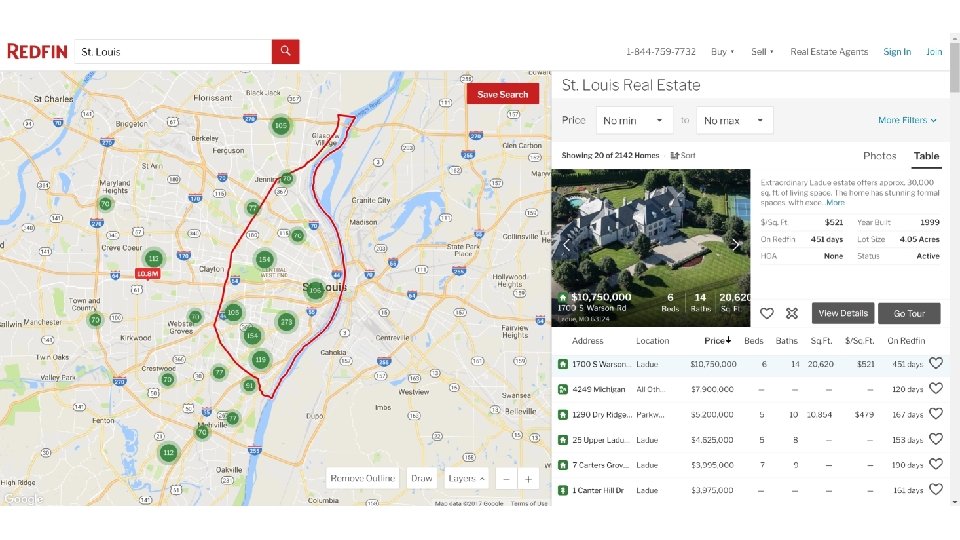Click Terms of Use on map

[x=529, y=503]
